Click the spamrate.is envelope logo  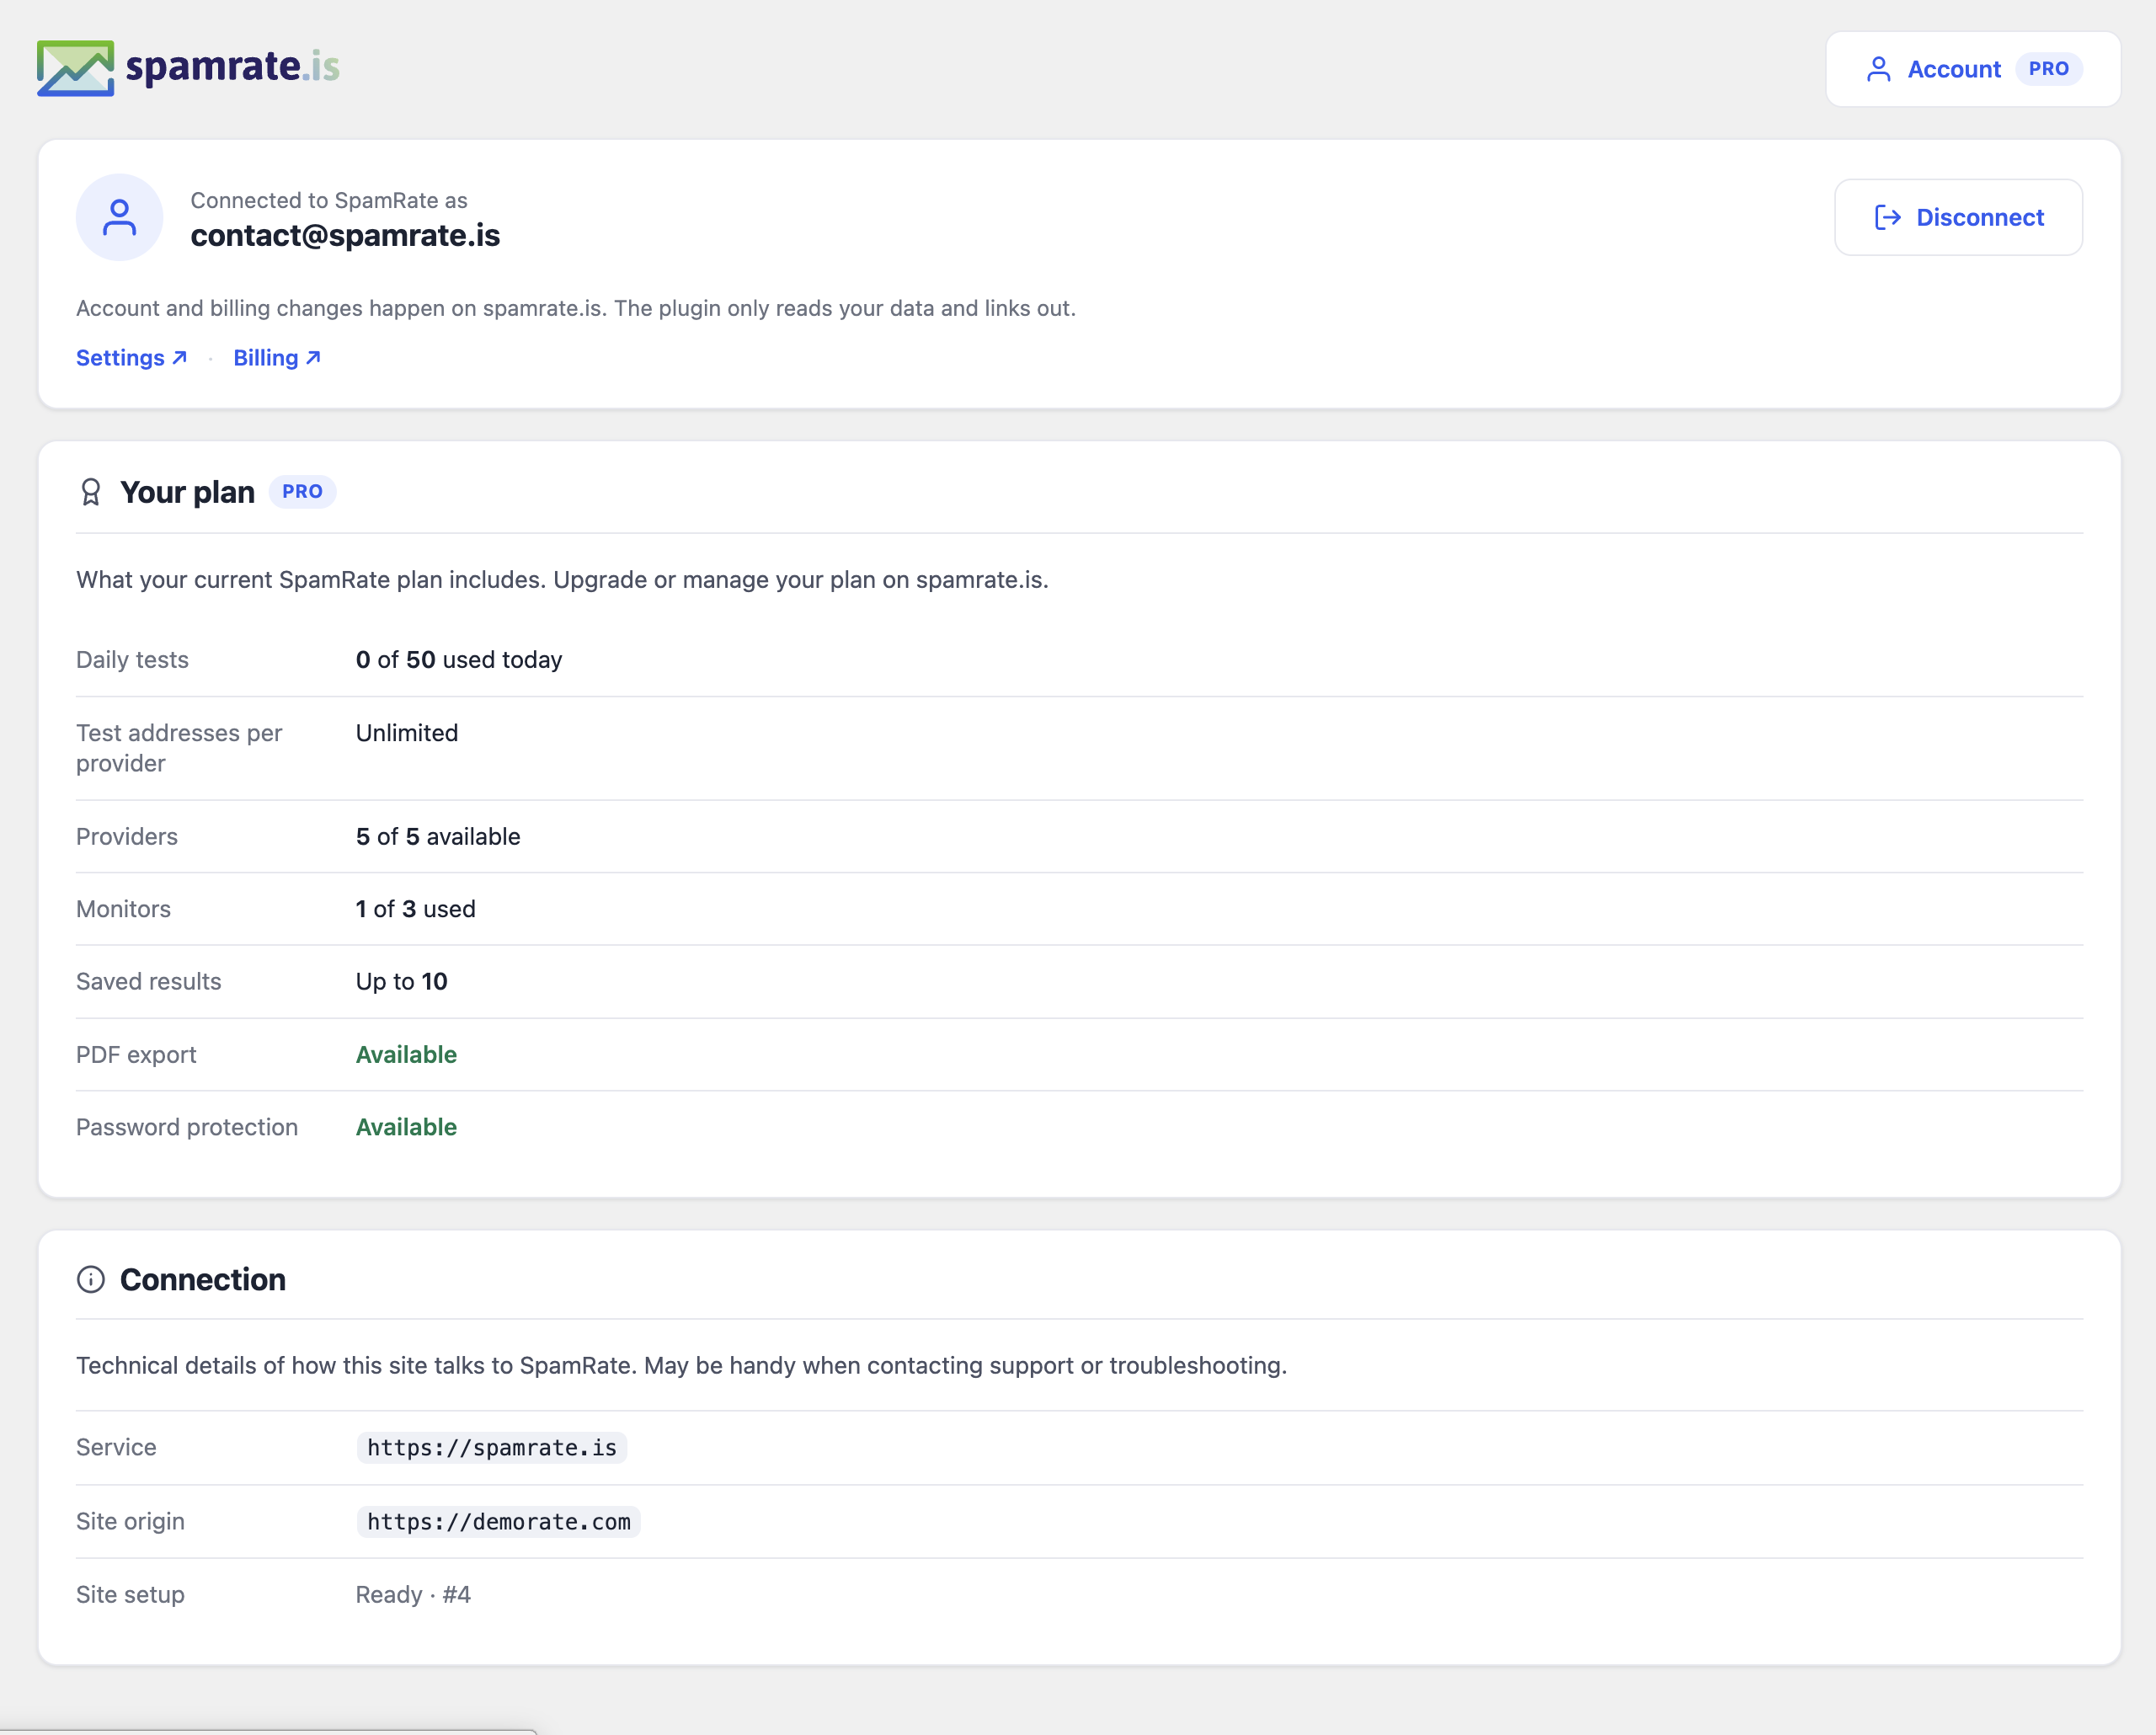[x=75, y=68]
